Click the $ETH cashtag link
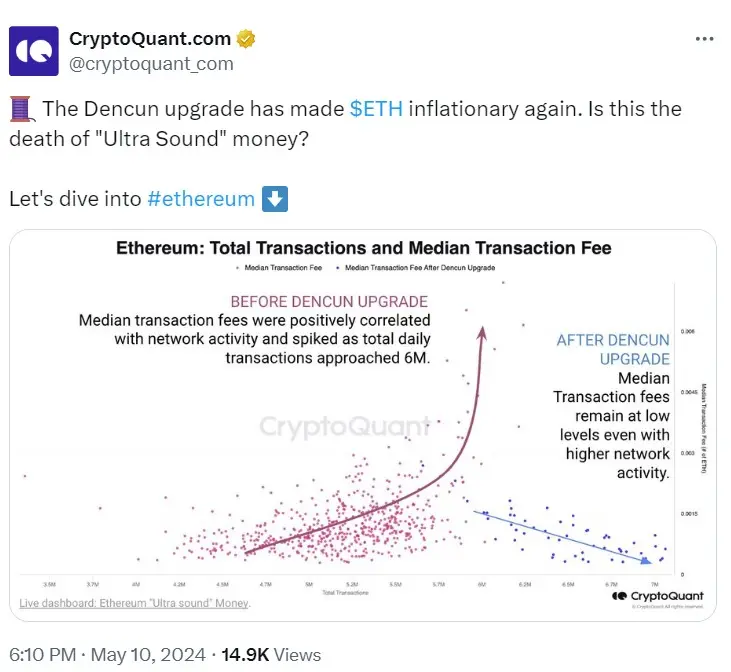This screenshot has height=672, width=731. (x=376, y=109)
